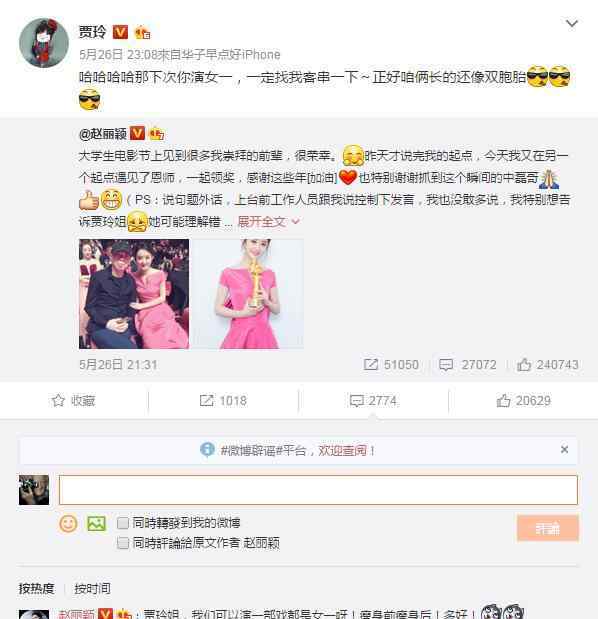Open Jia Ling's profile avatar

tap(44, 43)
